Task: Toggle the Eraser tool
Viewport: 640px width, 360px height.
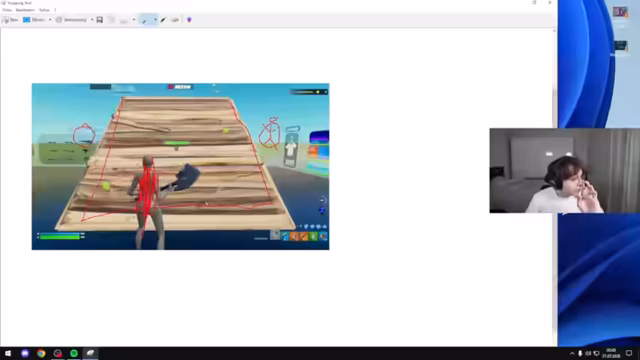Action: [x=175, y=20]
